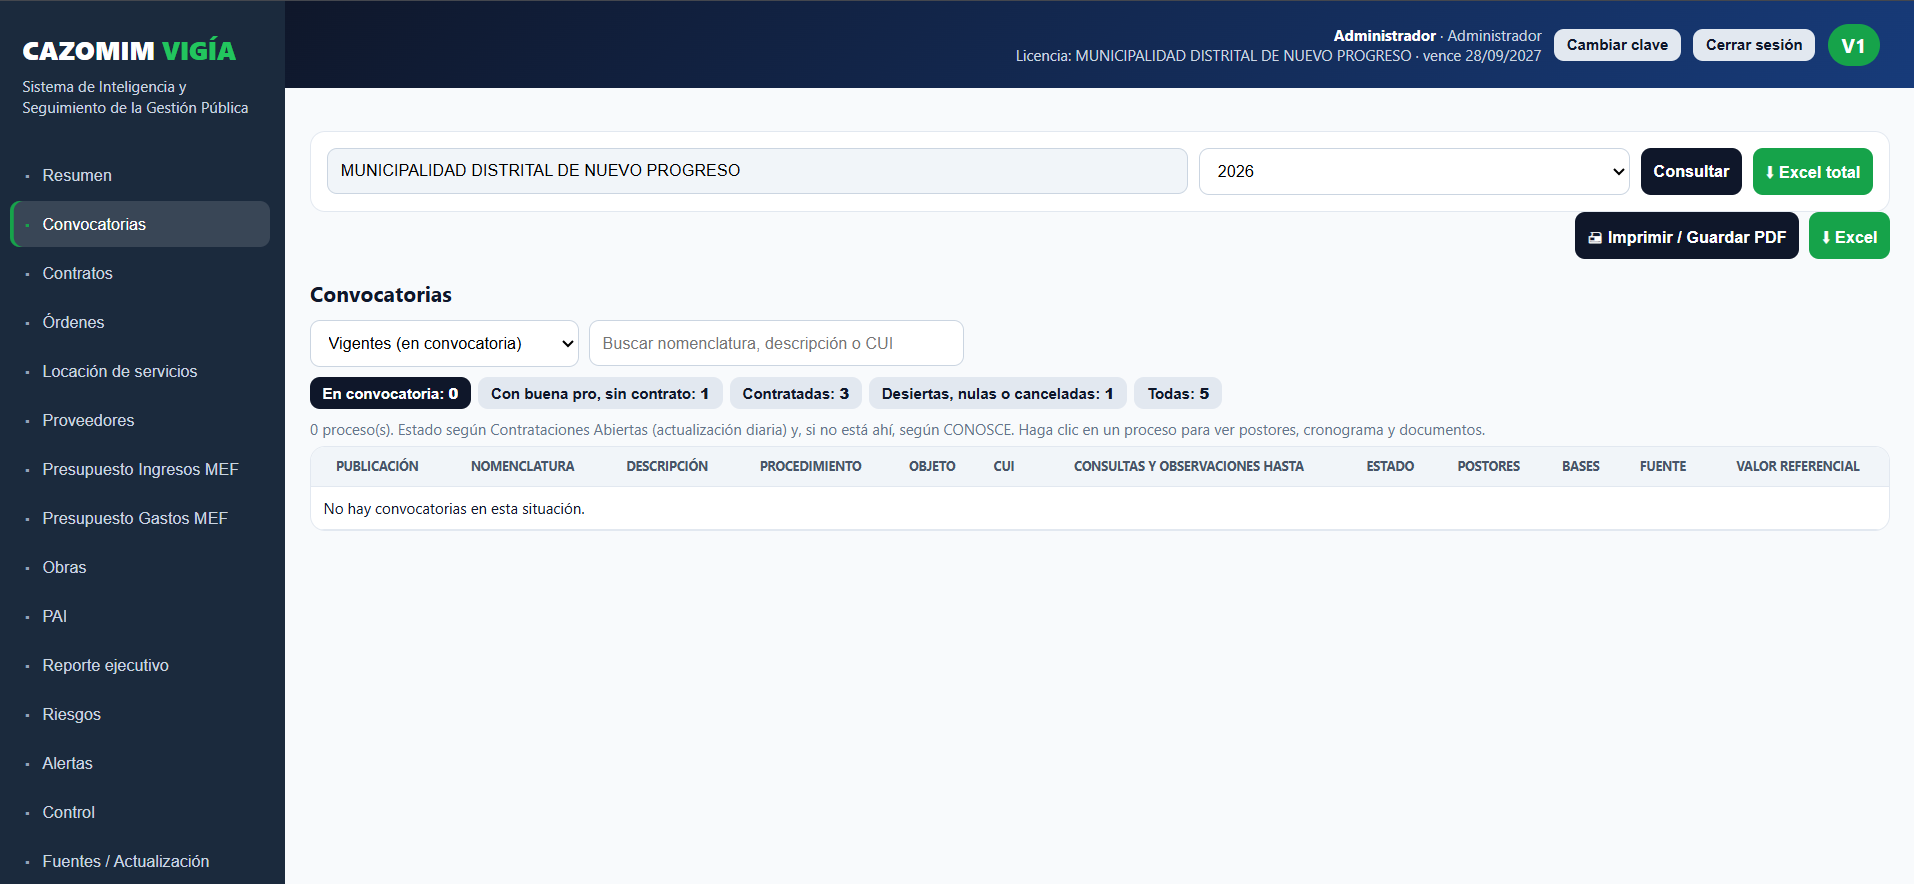Click the VALOR REFERENCIAL column header

click(1797, 466)
